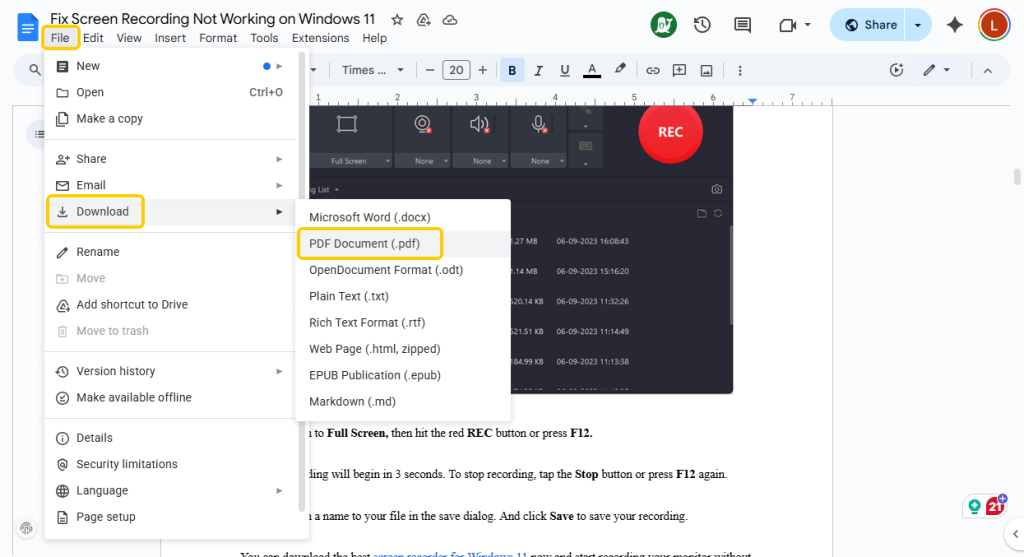Viewport: 1024px width, 557px height.
Task: Open the Extensions menu
Action: (x=320, y=38)
